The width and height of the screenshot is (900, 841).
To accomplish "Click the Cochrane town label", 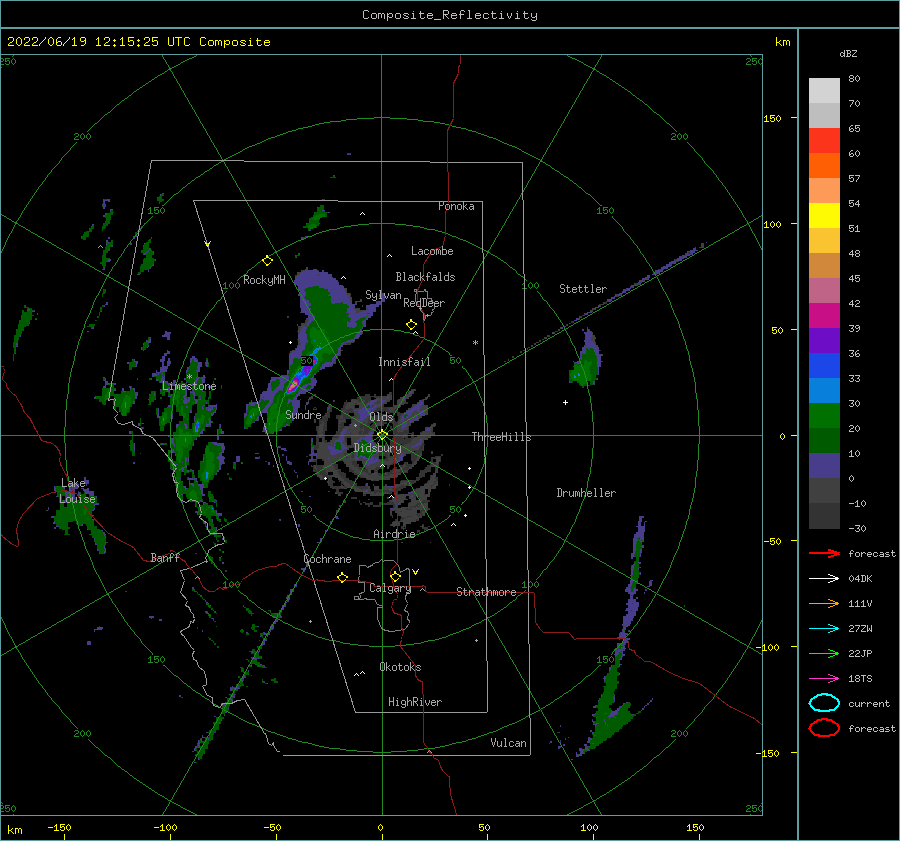I will (327, 559).
